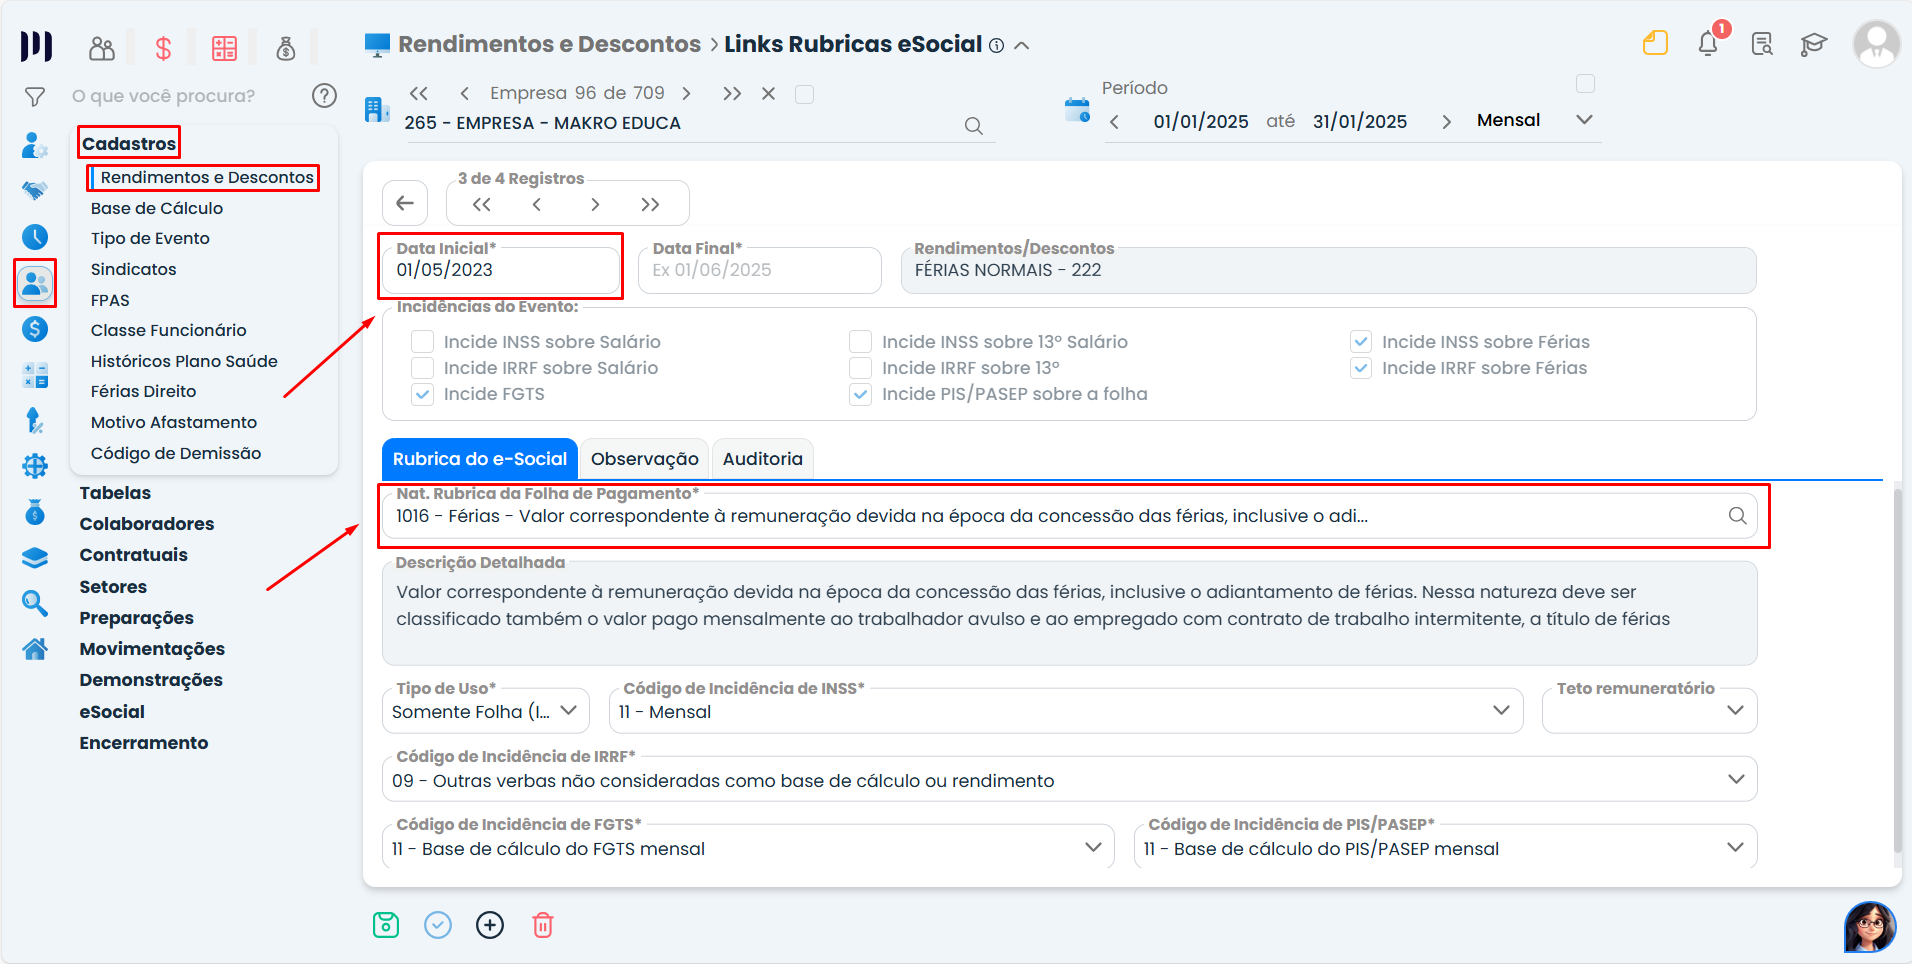Clear company selection with the X button
The image size is (1912, 964).
pos(768,94)
